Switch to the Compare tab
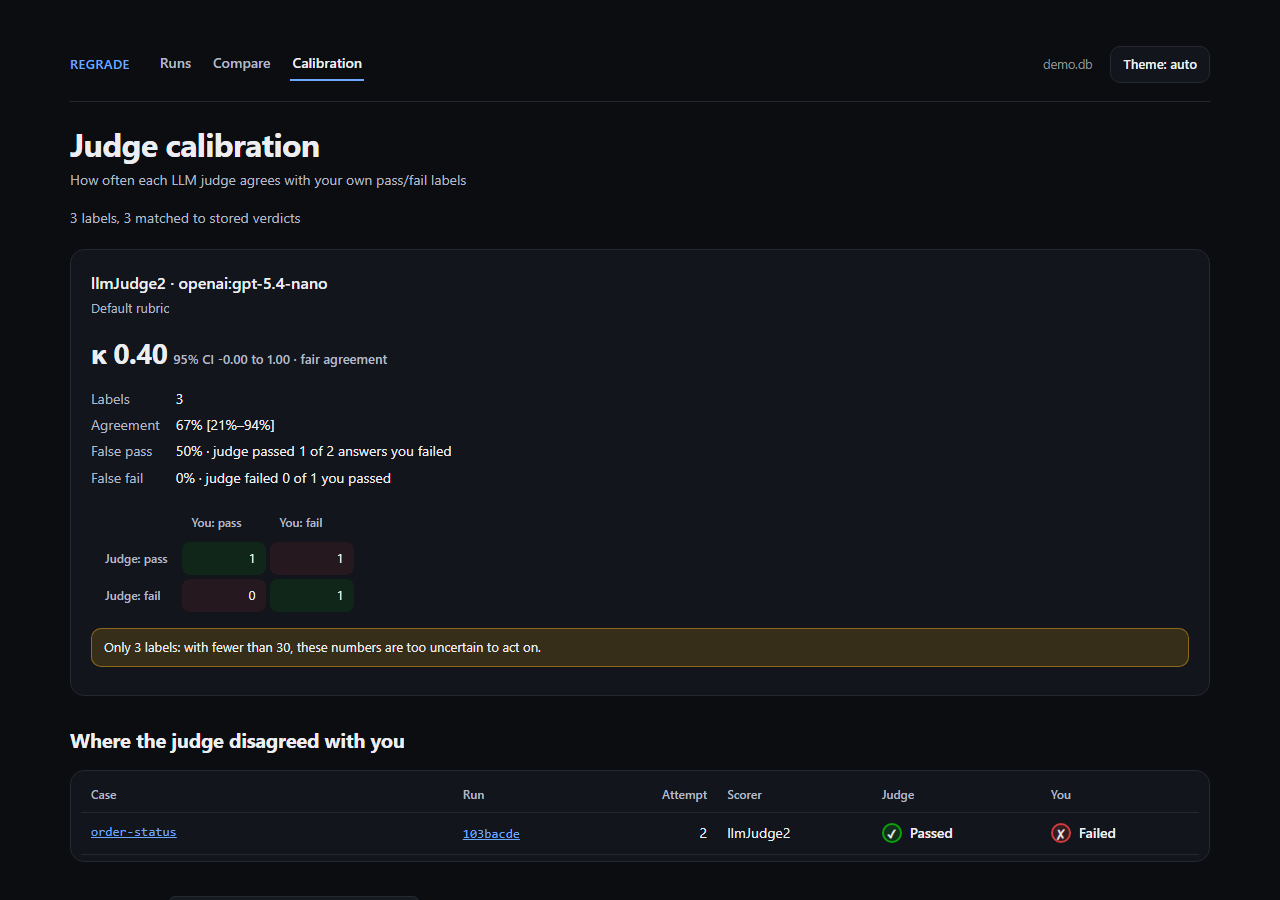 click(x=241, y=63)
